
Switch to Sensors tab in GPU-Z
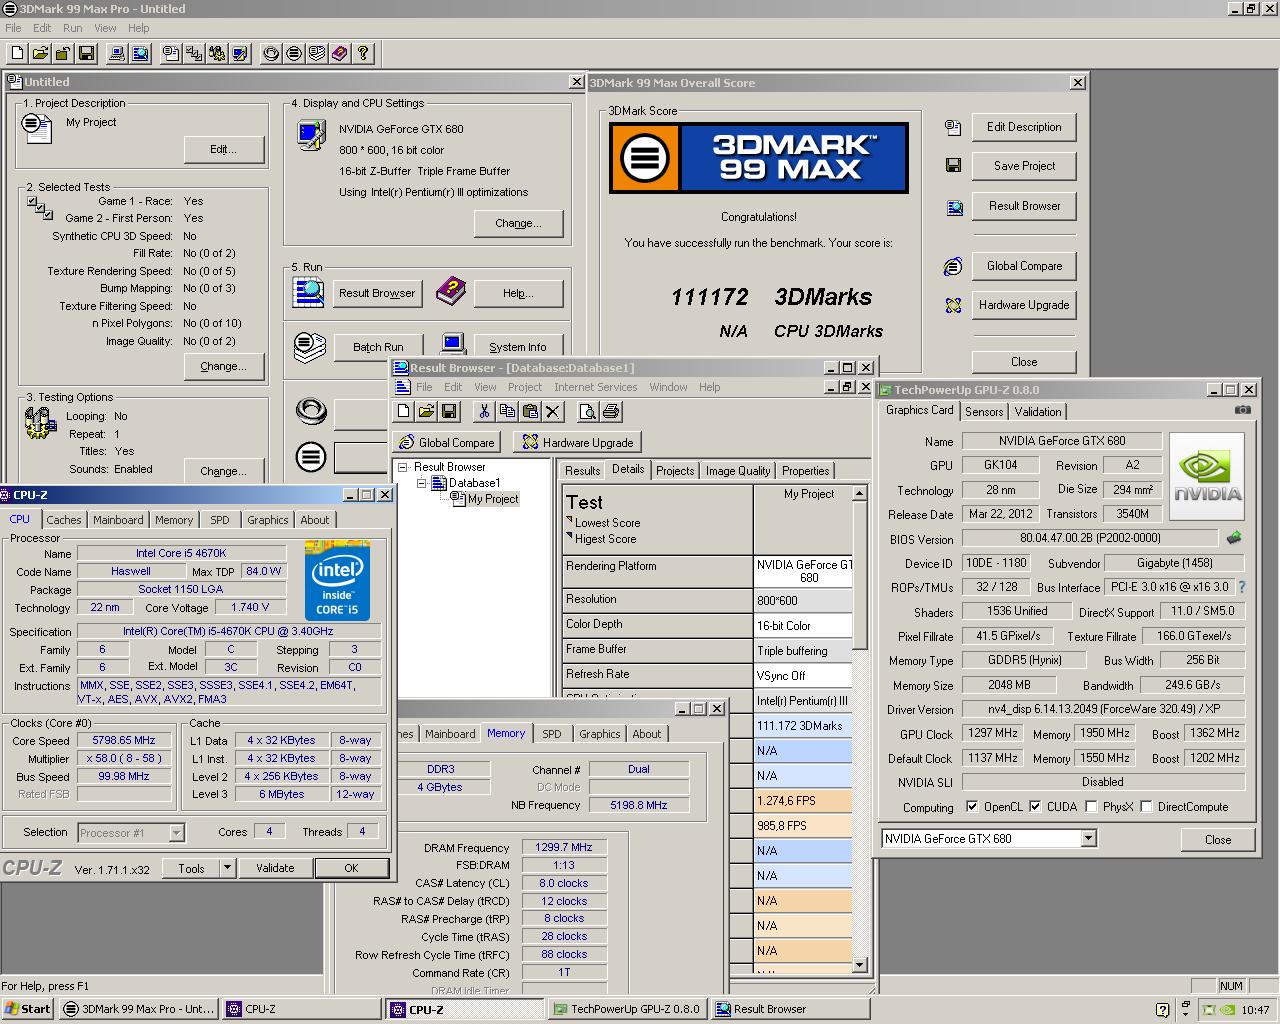coord(984,412)
